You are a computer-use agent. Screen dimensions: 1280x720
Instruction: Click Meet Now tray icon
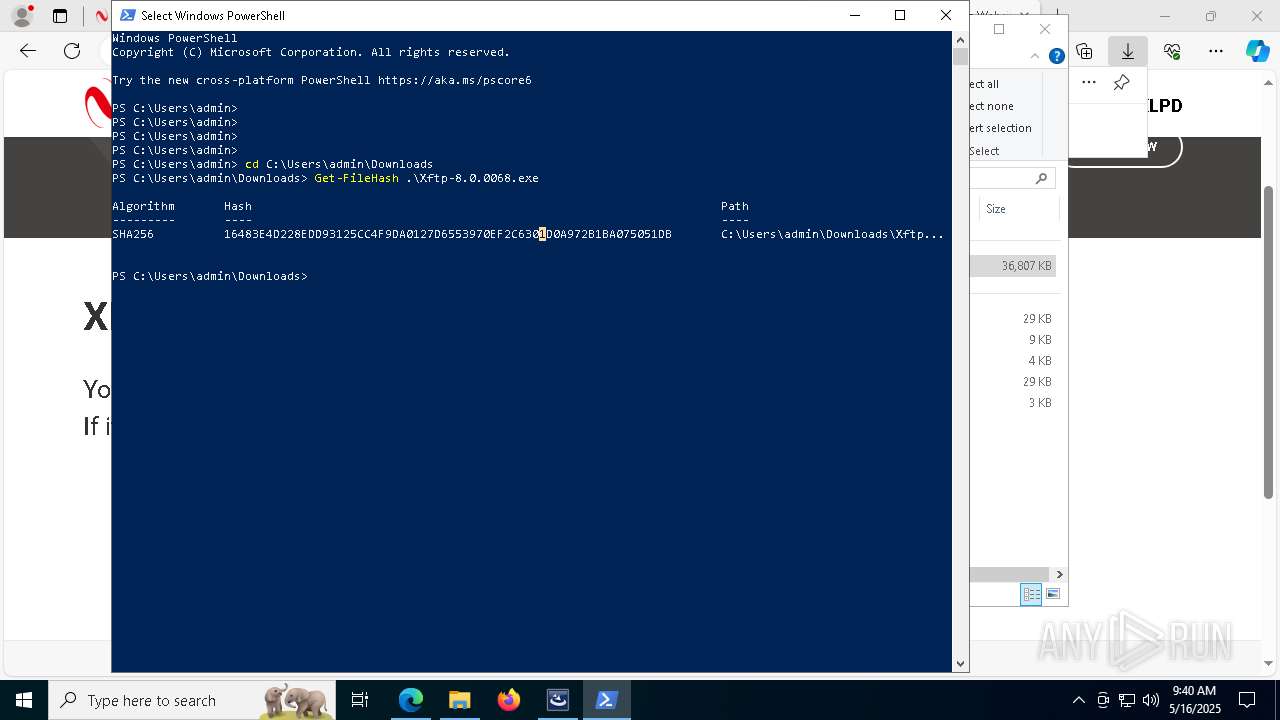(1103, 700)
